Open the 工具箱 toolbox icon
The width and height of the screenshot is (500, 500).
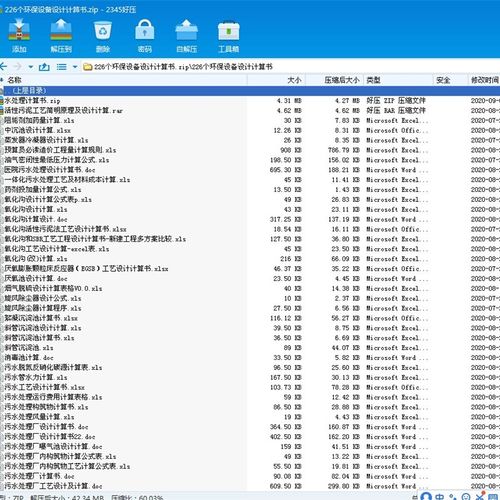coord(229,31)
